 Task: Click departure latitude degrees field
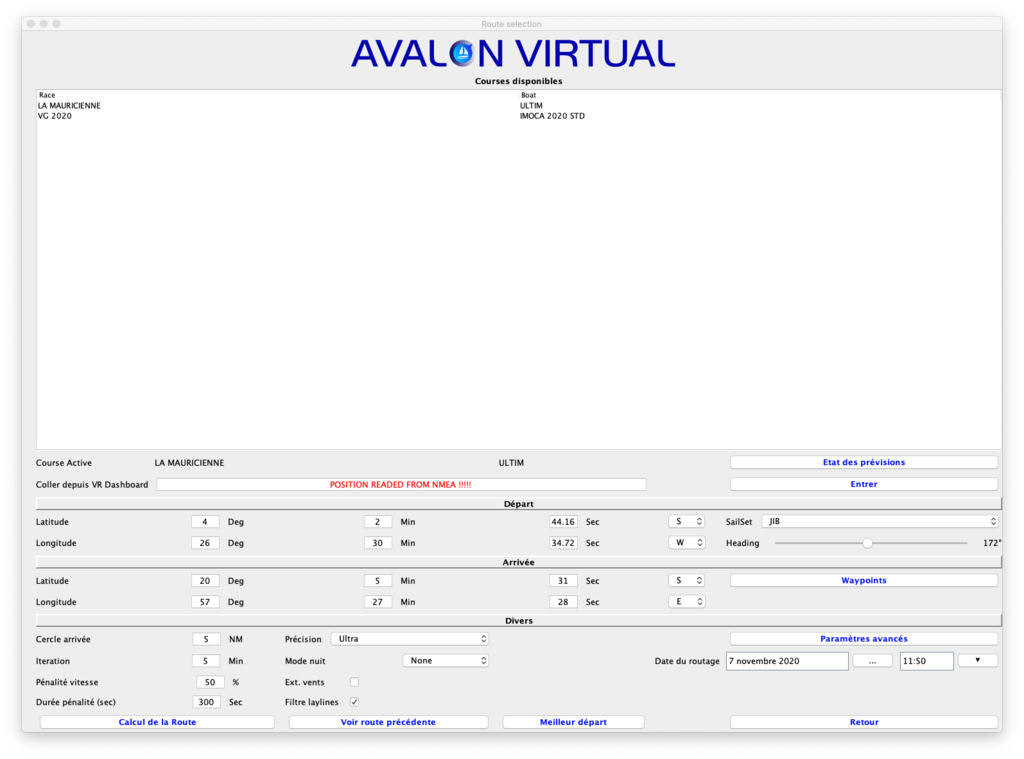[x=205, y=522]
